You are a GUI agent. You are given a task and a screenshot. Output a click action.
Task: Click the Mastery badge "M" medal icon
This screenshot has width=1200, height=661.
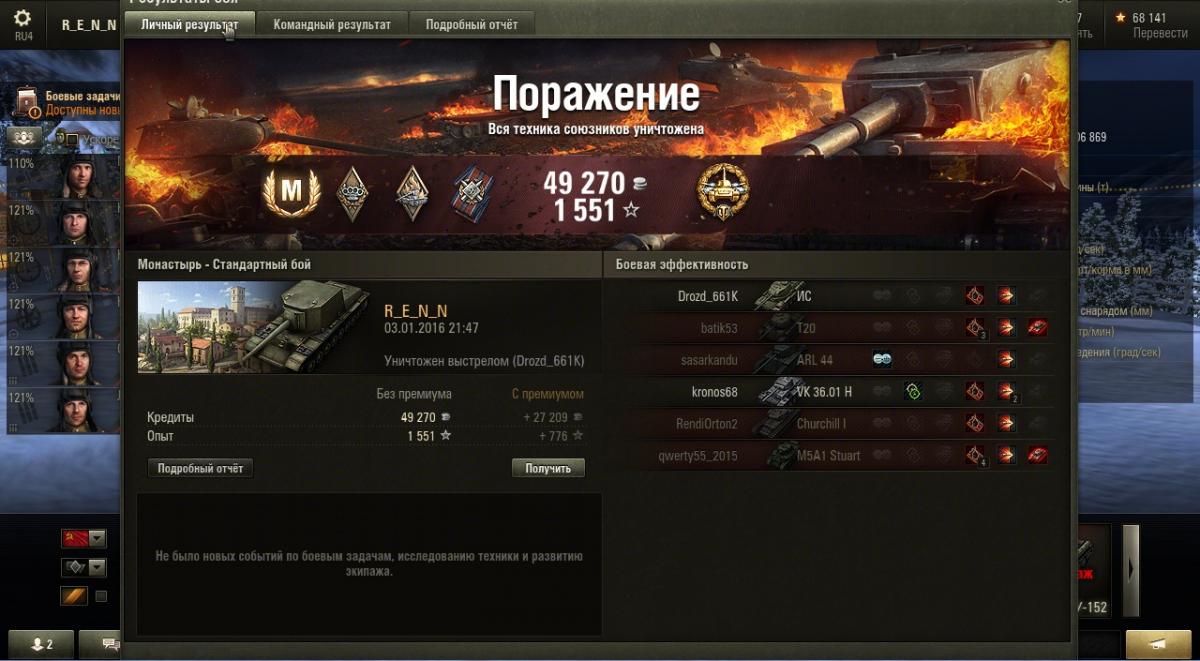290,191
